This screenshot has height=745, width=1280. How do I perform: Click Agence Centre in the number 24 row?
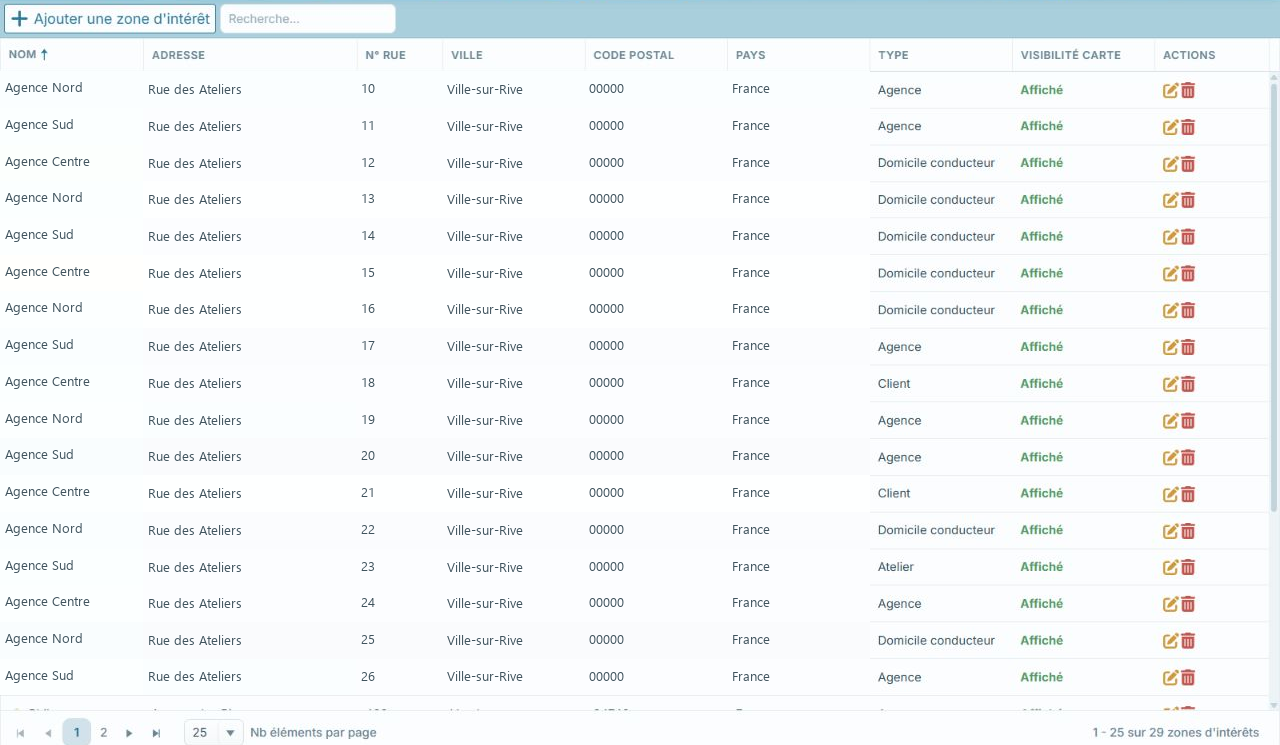tap(47, 602)
